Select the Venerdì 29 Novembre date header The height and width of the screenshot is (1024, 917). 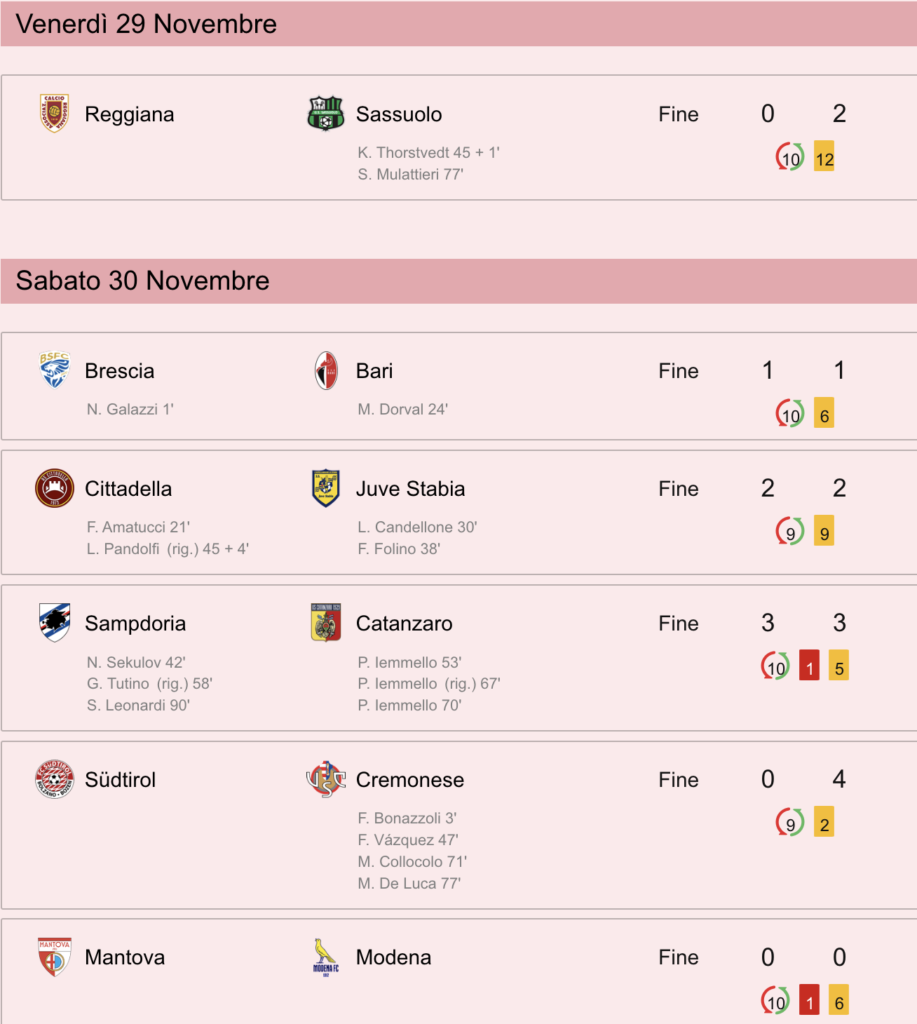458,24
